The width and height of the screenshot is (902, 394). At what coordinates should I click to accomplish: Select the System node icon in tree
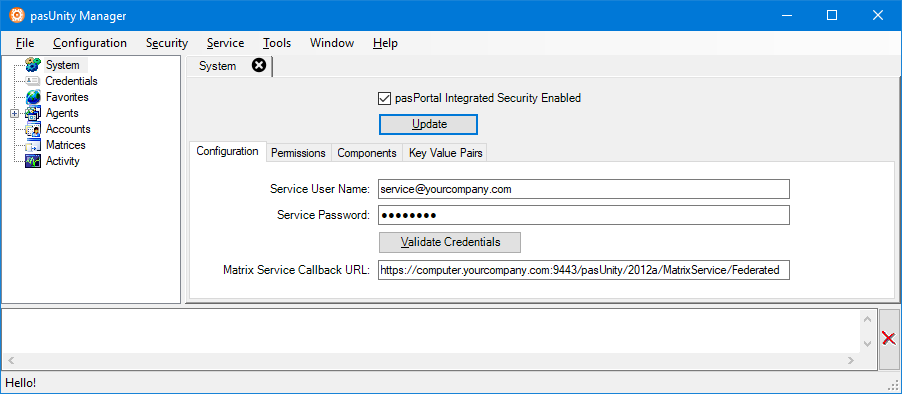33,64
